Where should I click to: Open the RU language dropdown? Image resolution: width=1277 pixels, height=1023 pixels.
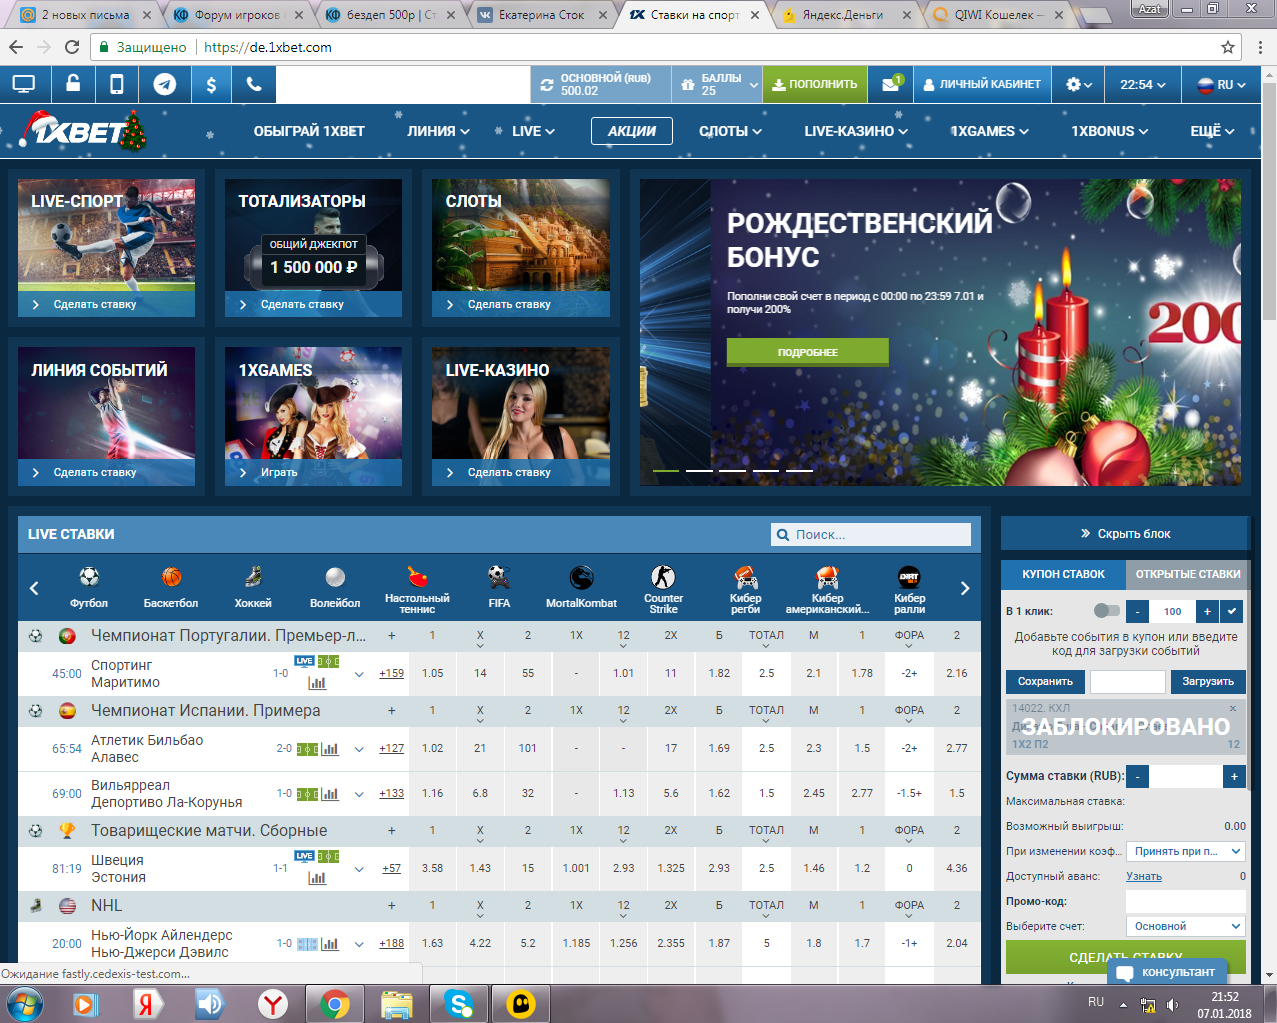[1221, 85]
